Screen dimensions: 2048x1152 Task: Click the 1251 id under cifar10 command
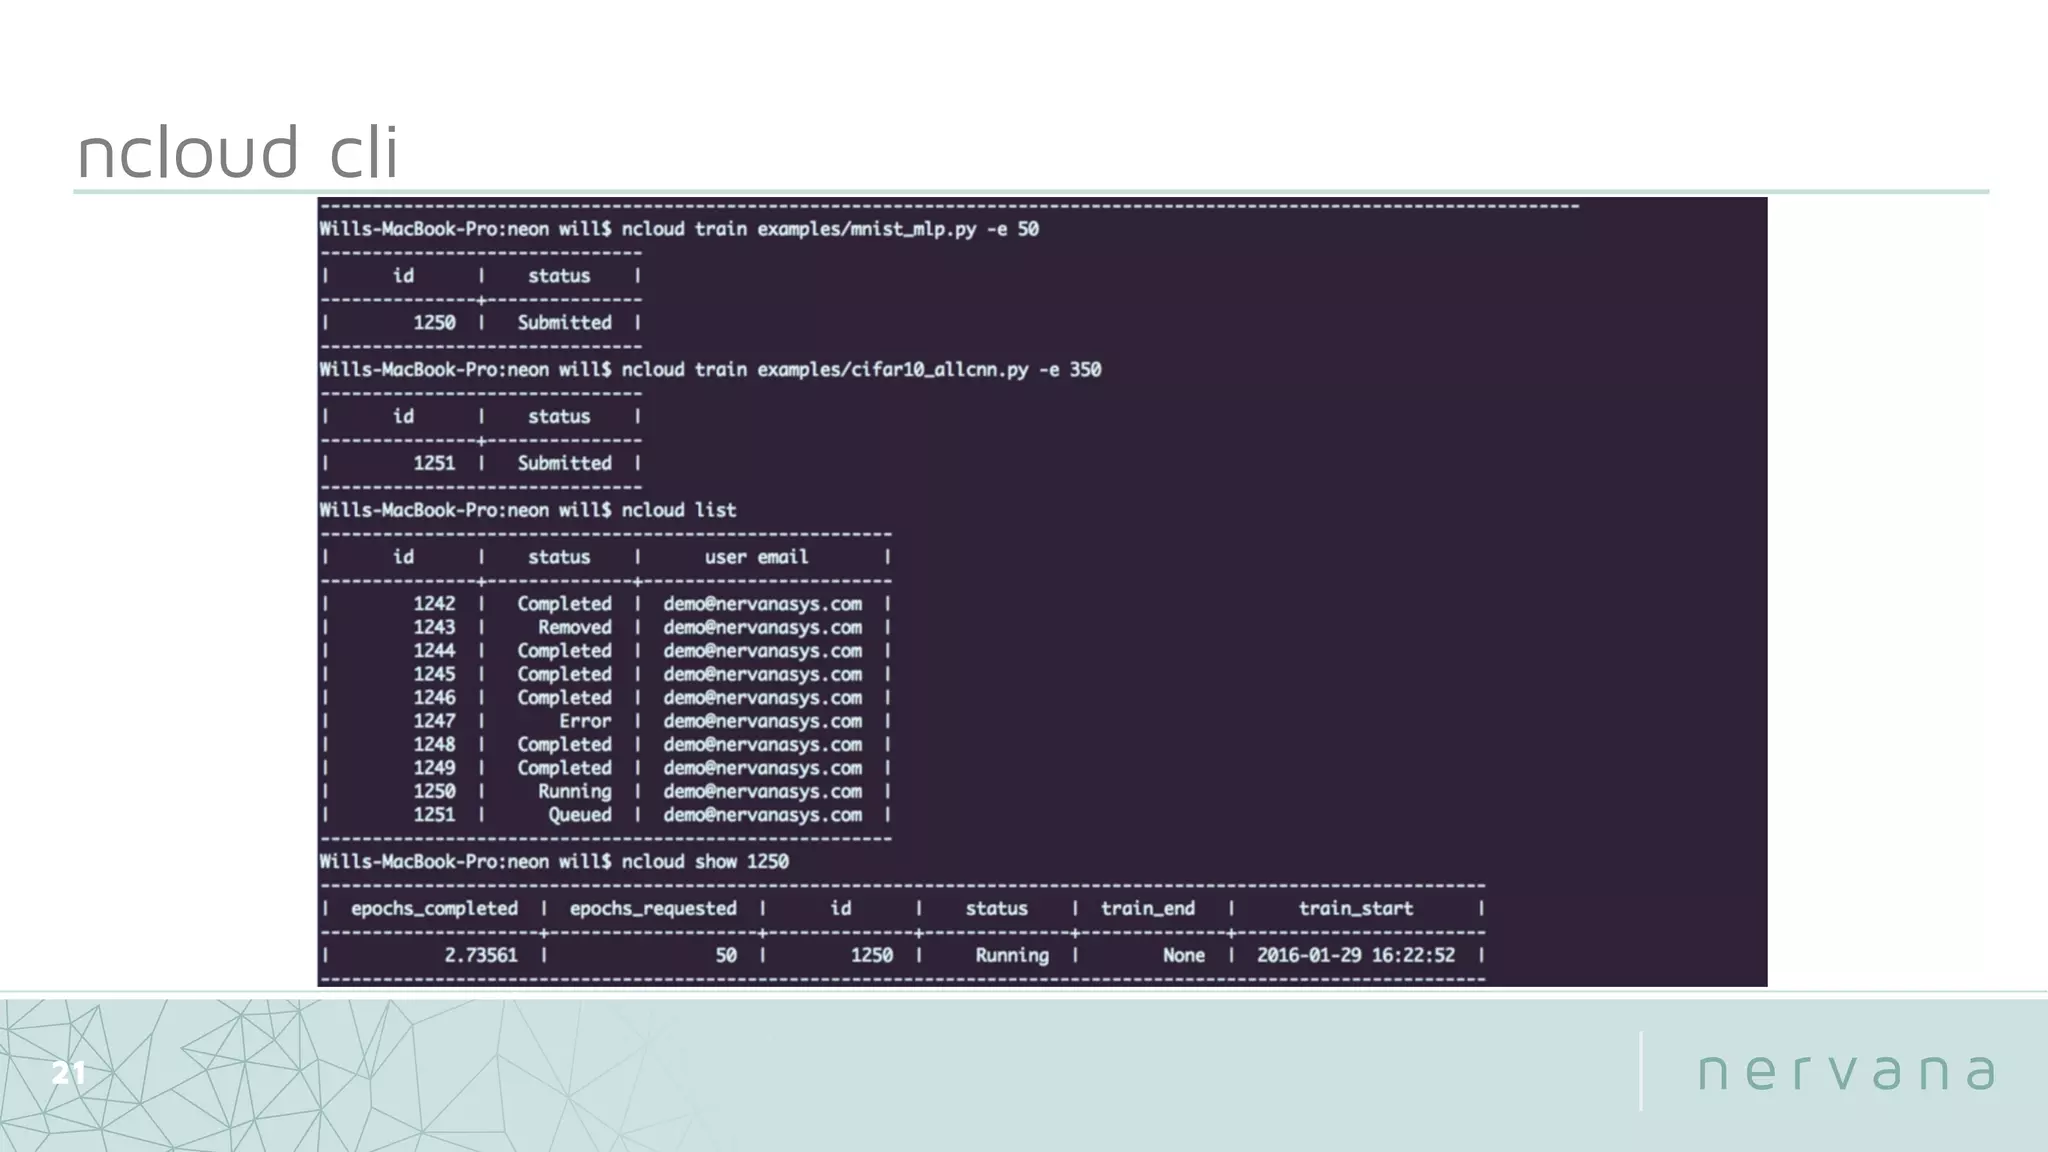pyautogui.click(x=434, y=463)
